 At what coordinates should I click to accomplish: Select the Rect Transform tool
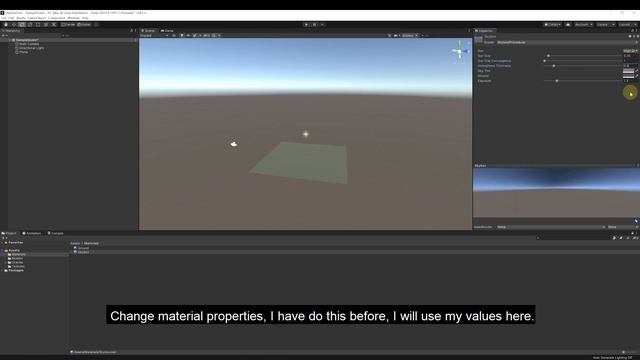point(38,24)
